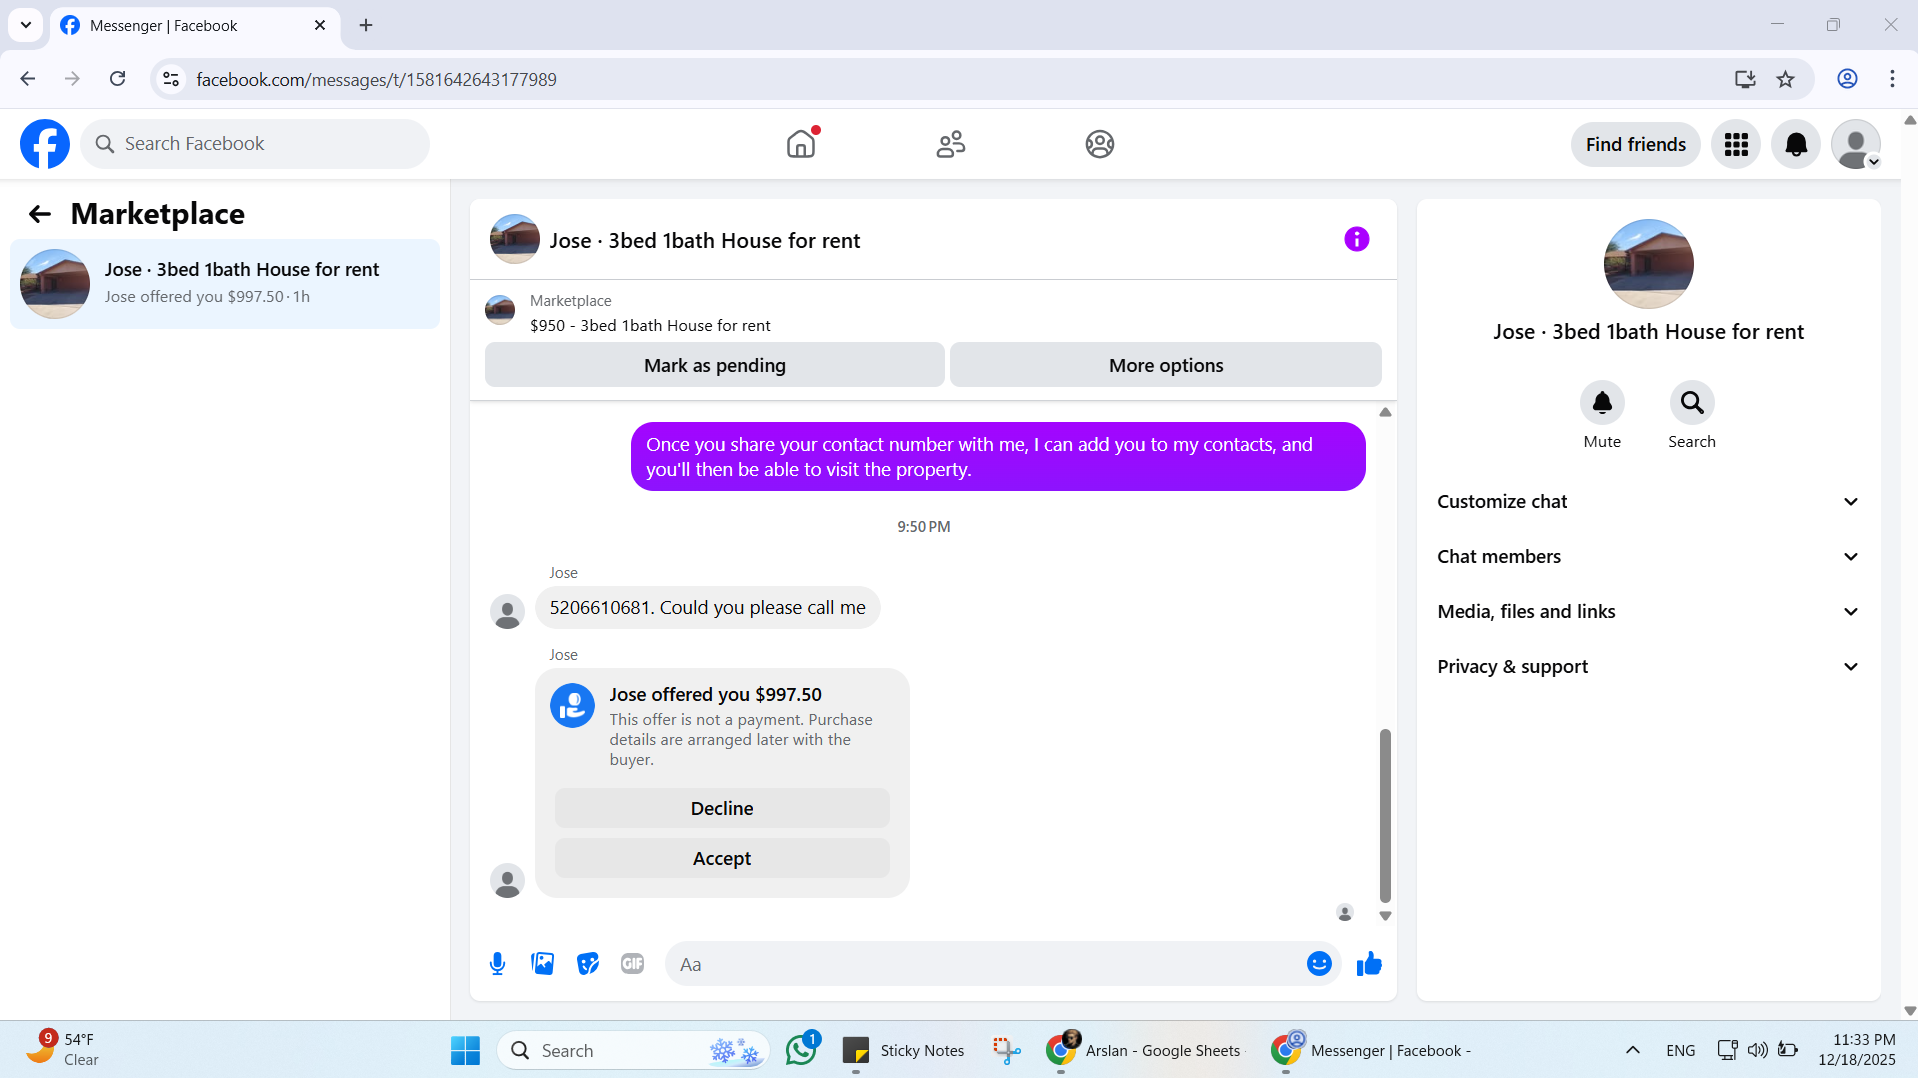The height and width of the screenshot is (1078, 1918).
Task: Open Facebook notifications bell
Action: 1796,144
